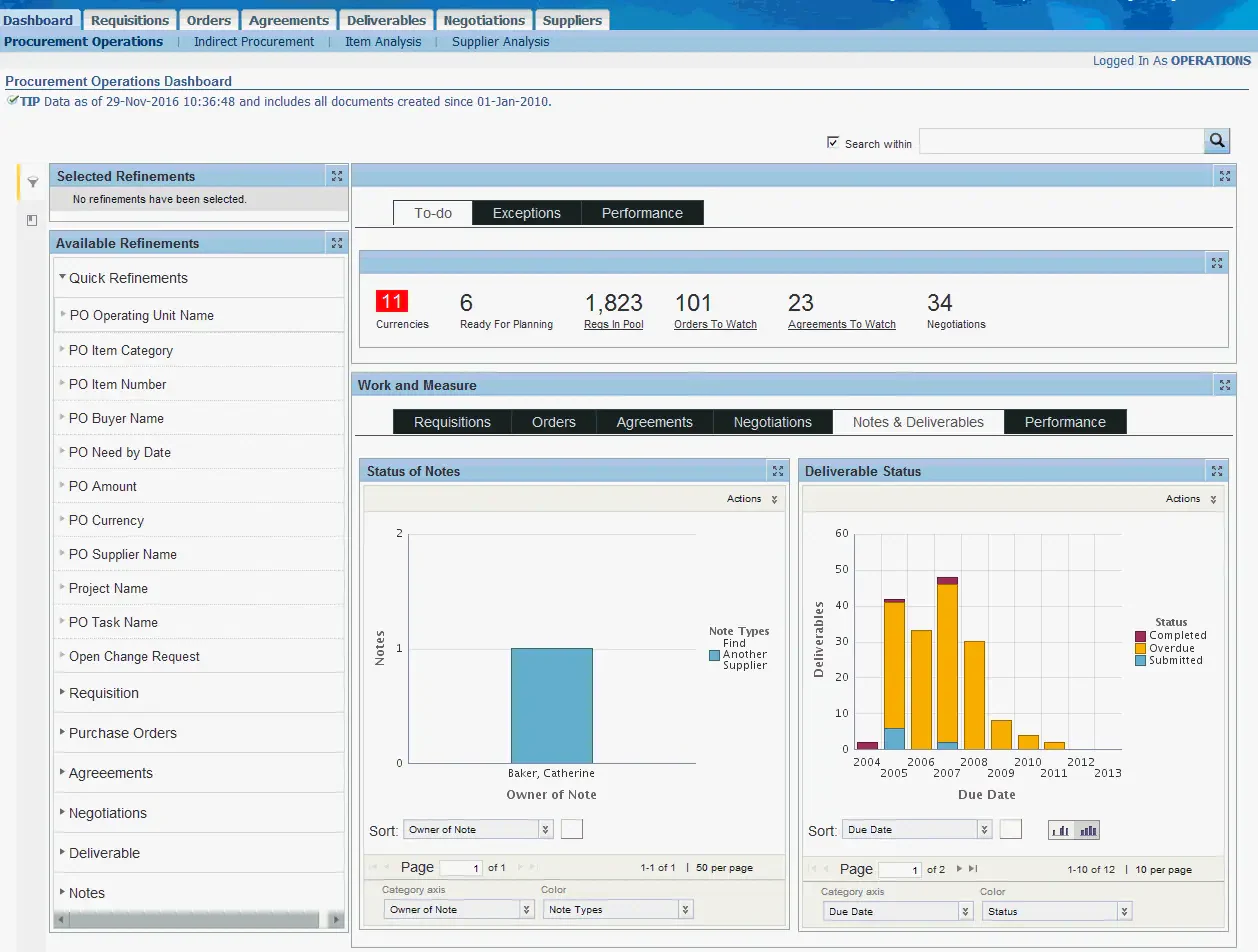Open Category axis dropdown for Due Date
Image resolution: width=1258 pixels, height=952 pixels.
point(898,911)
